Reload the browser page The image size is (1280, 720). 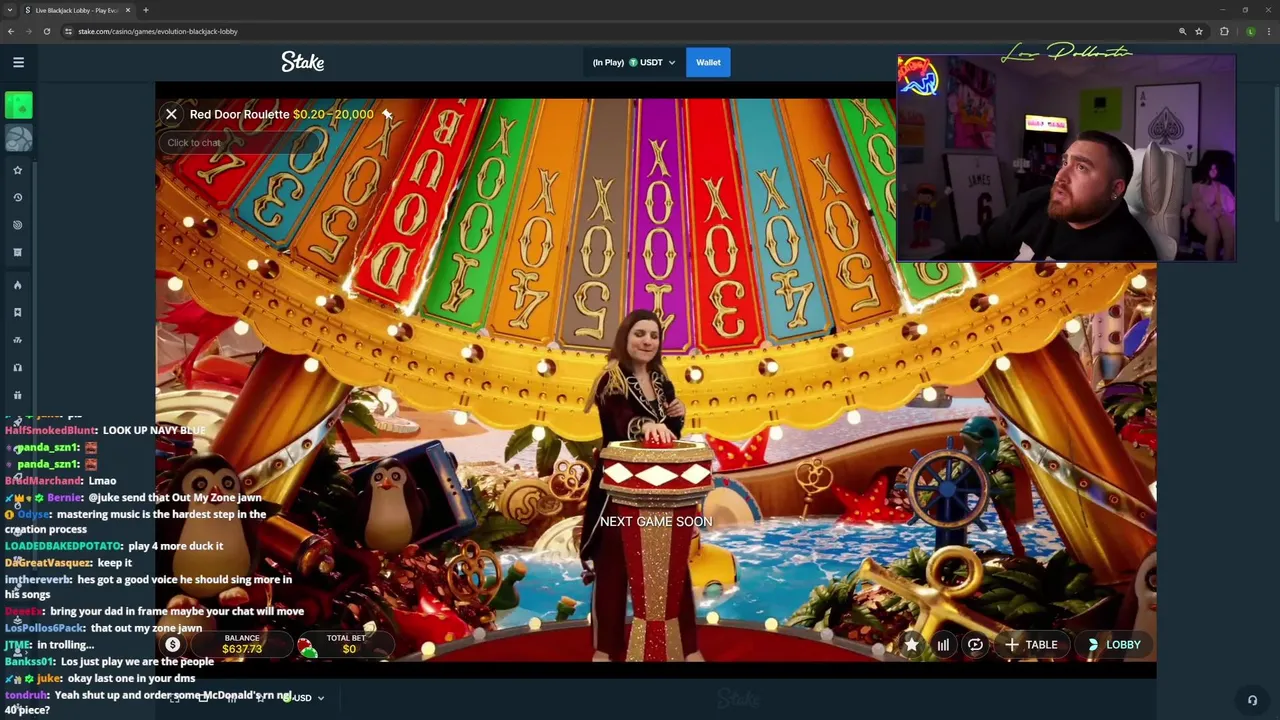(46, 31)
